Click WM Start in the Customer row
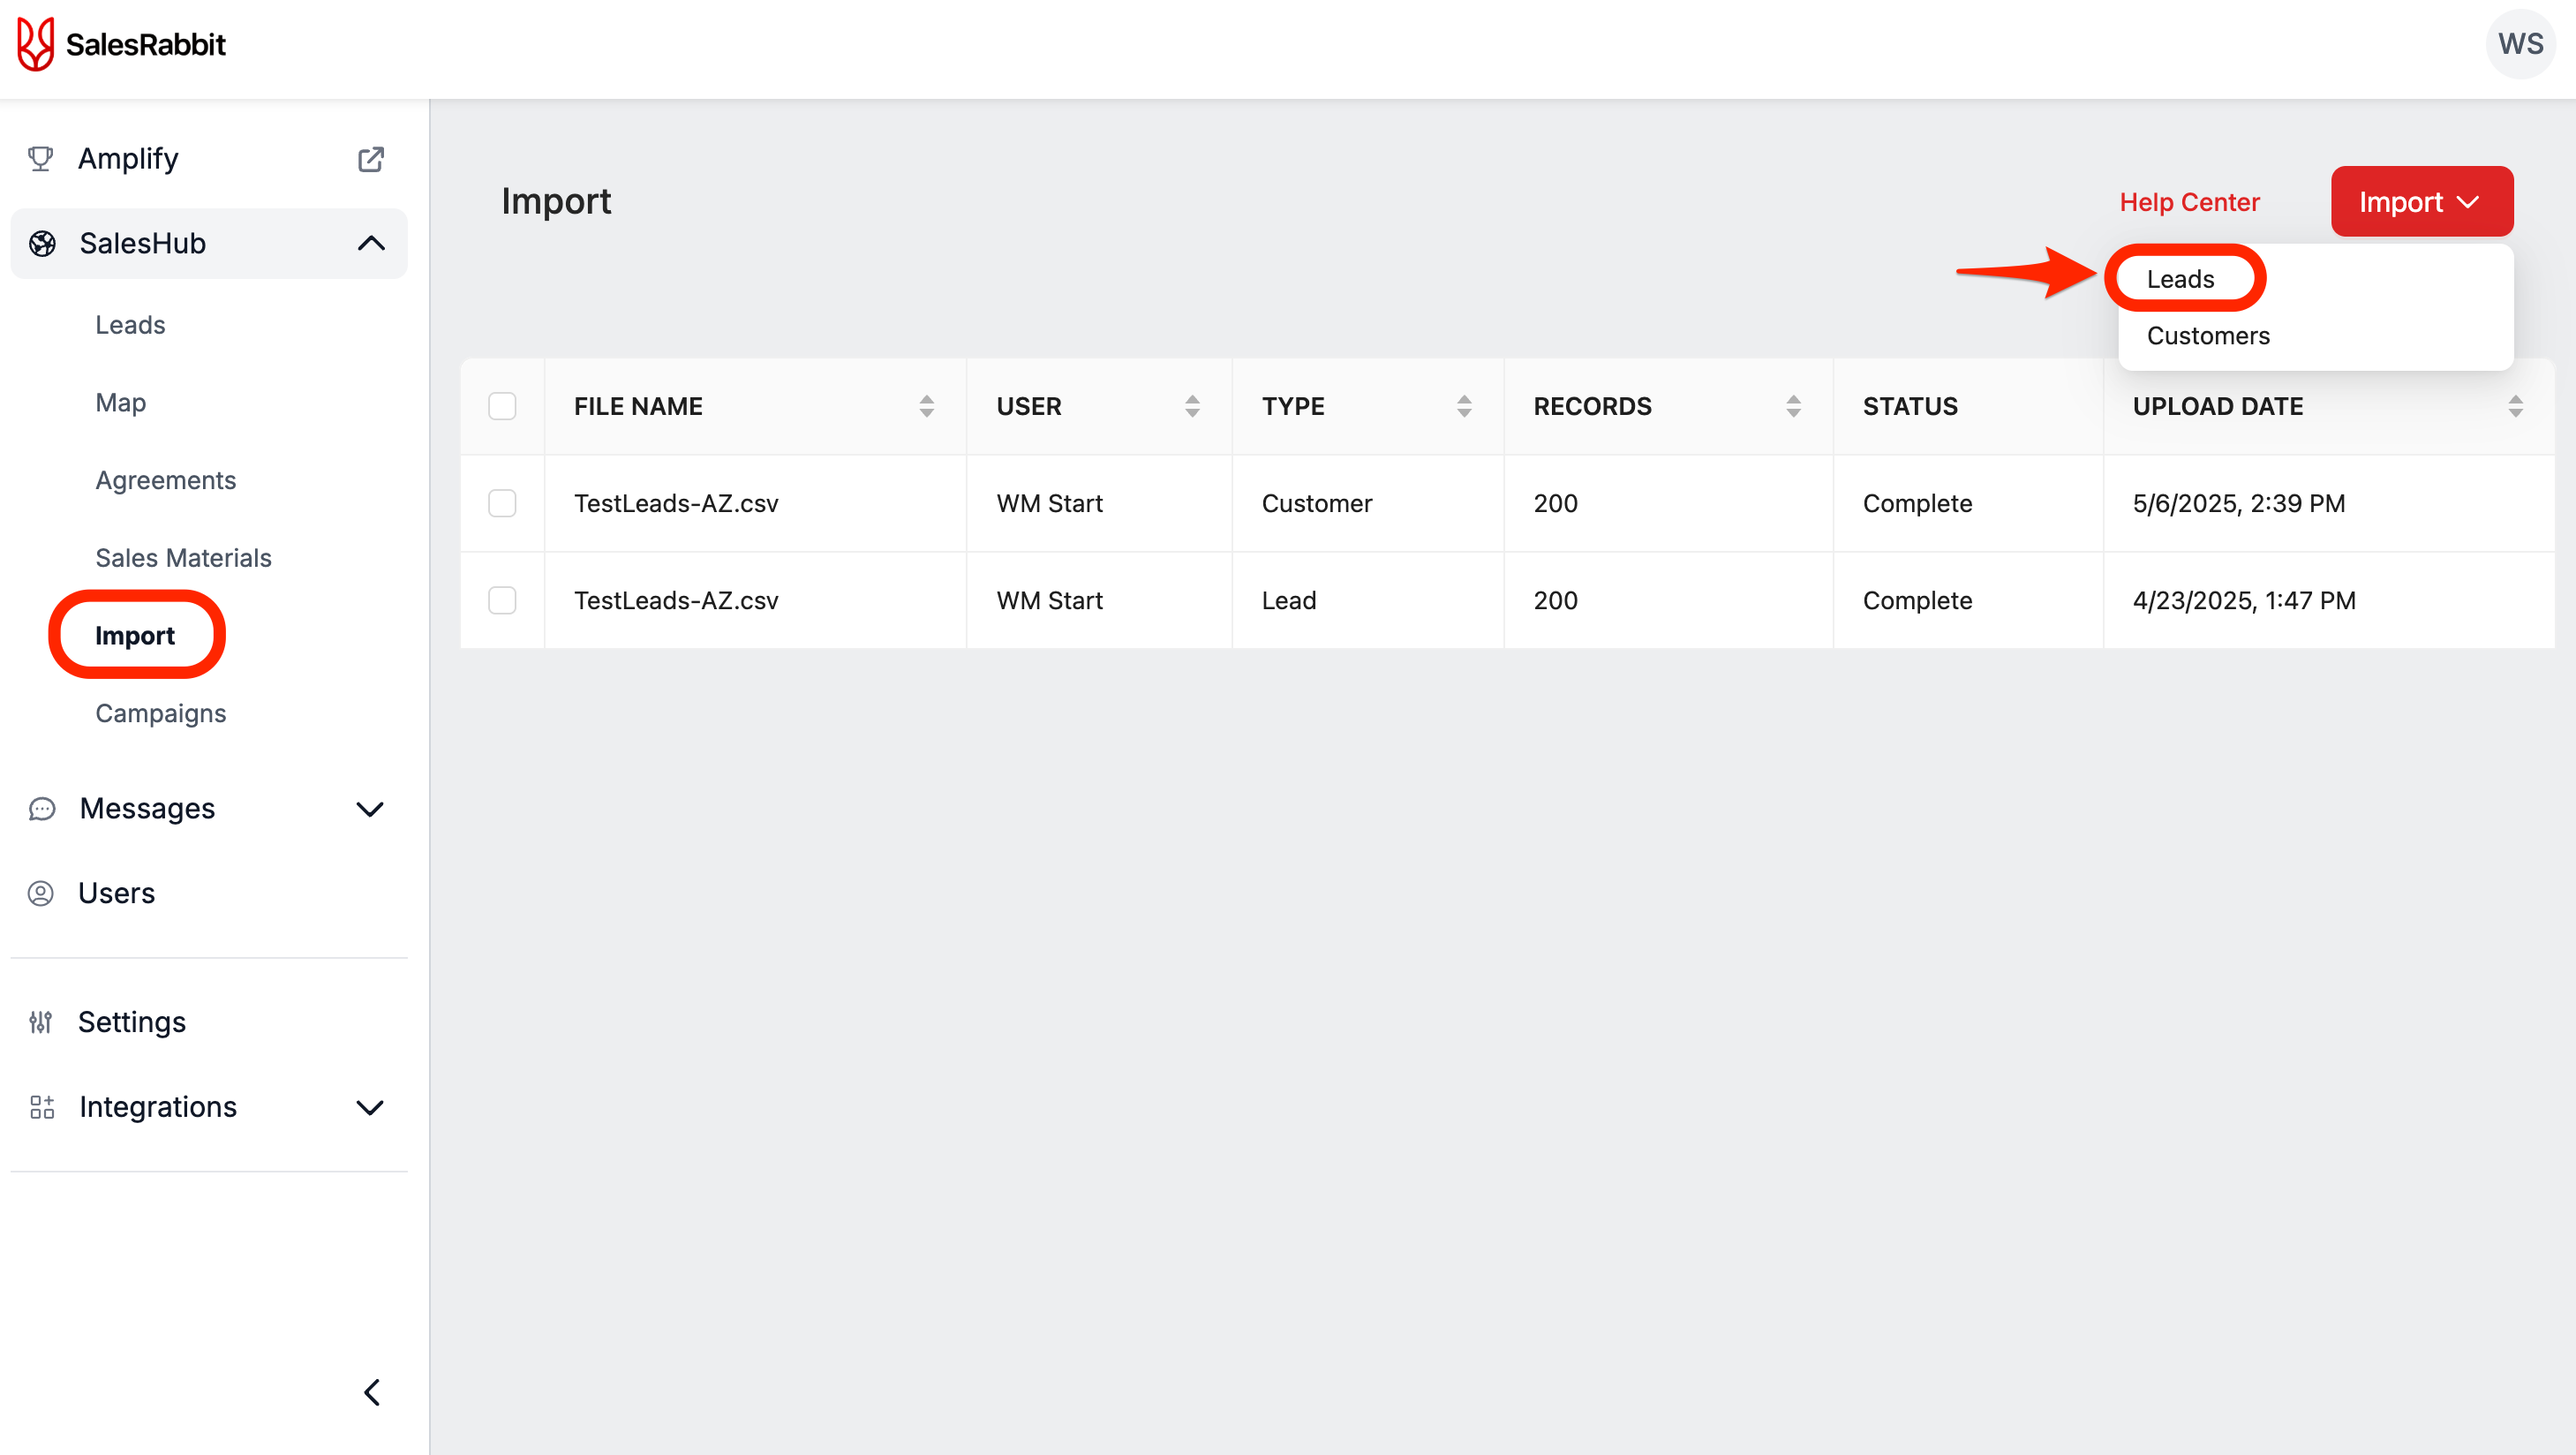2576x1455 pixels. [1049, 503]
